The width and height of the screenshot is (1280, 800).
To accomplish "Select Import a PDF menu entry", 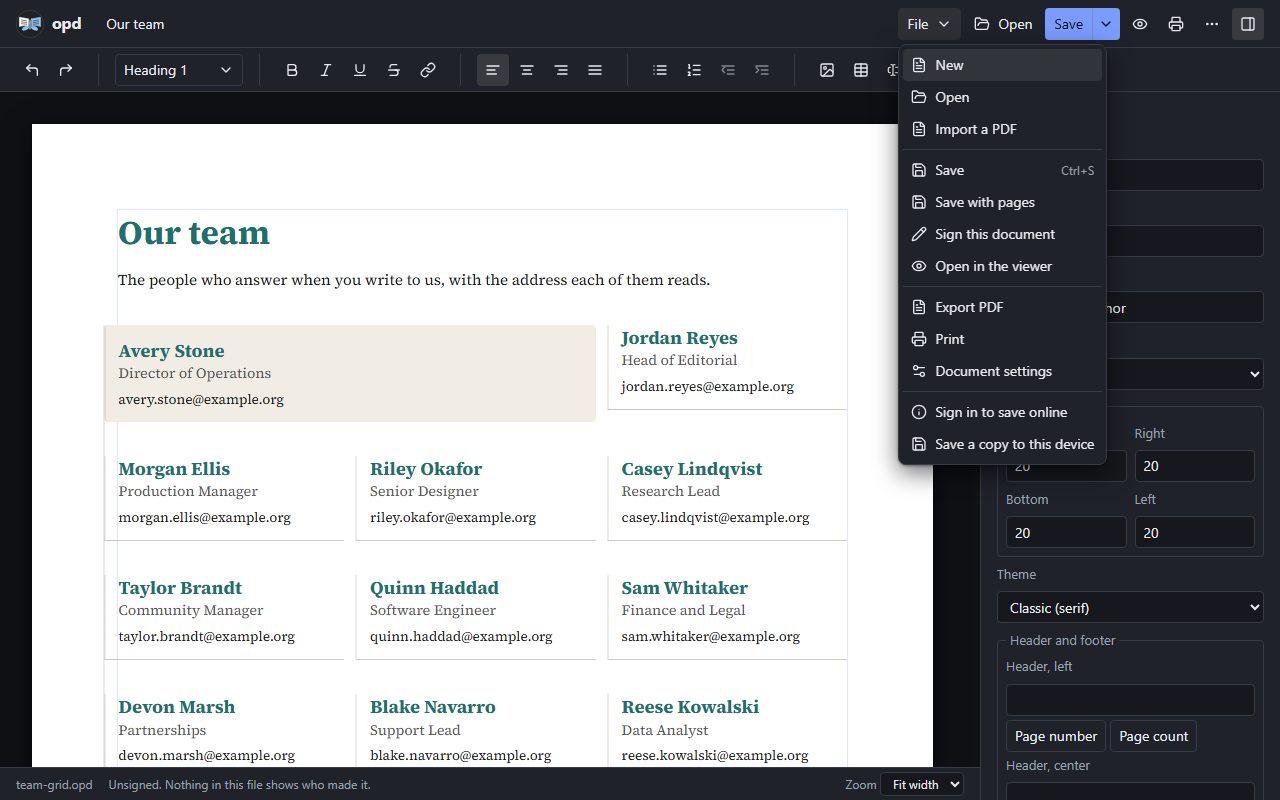I will click(x=1002, y=129).
